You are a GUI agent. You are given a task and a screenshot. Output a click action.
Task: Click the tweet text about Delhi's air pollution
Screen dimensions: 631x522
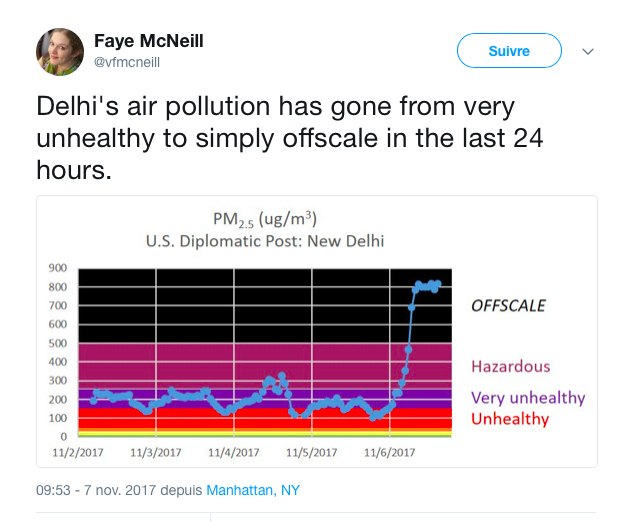point(290,138)
